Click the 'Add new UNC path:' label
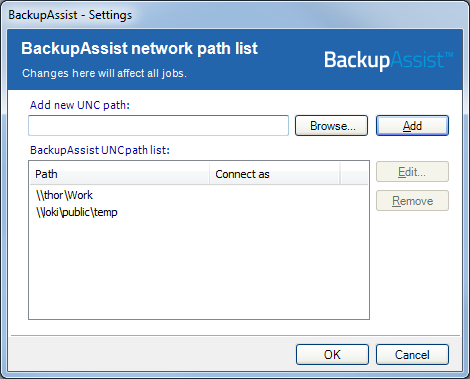The width and height of the screenshot is (470, 379). point(80,105)
